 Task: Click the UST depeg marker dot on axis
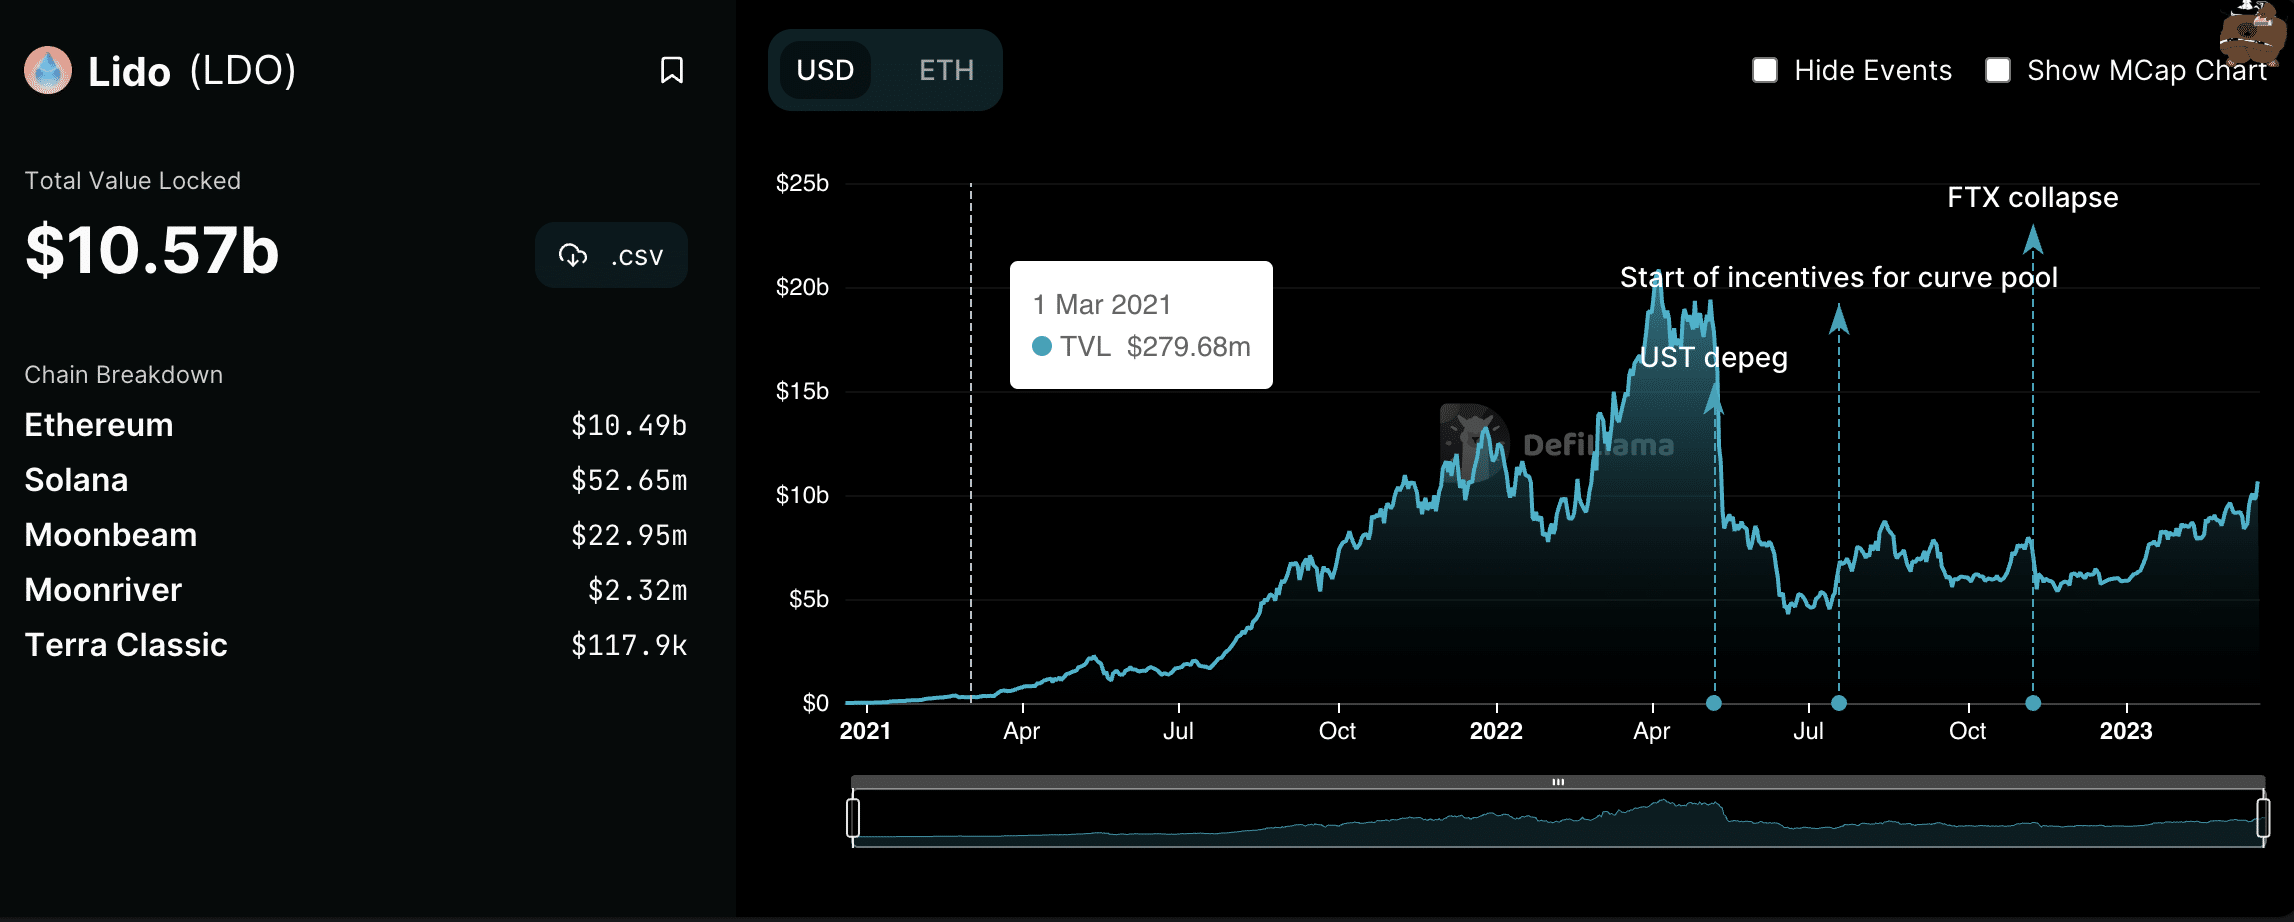point(1714,703)
